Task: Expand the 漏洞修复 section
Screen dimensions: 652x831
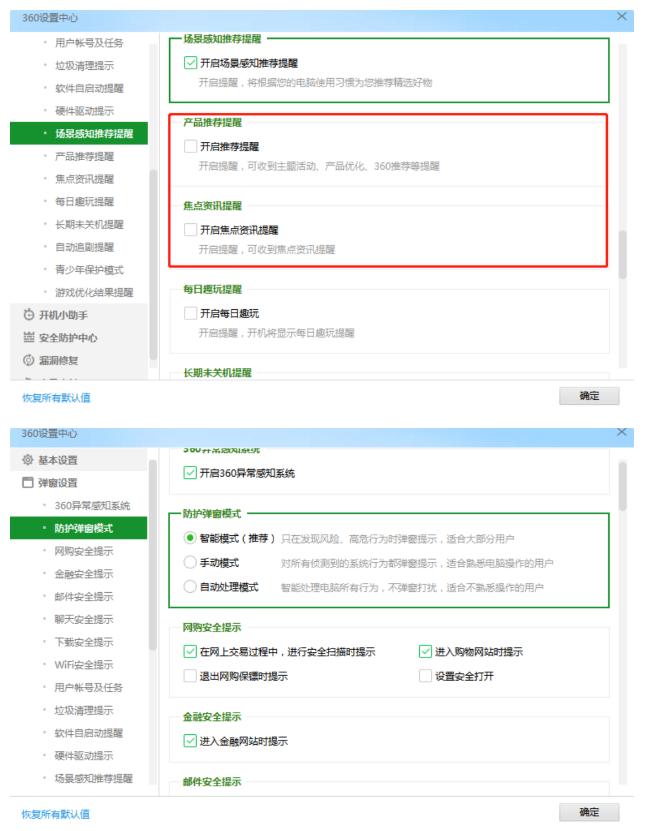Action: (79, 360)
